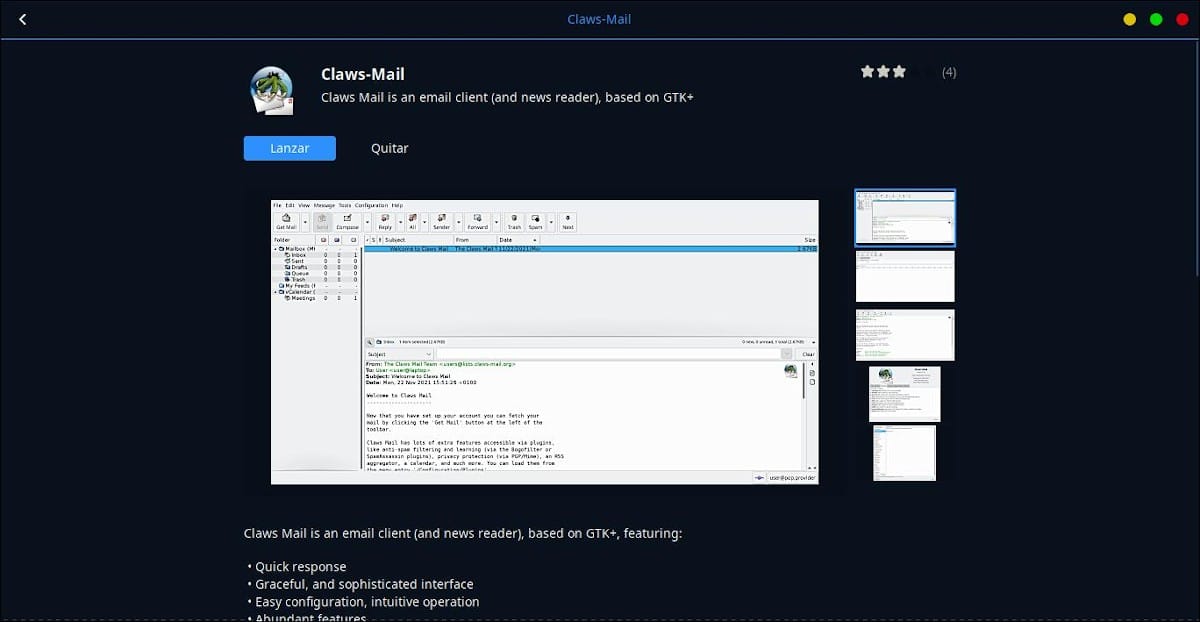Screen dimensions: 1200x622
Task: Open the review count (4) next to stars
Action: tap(948, 72)
